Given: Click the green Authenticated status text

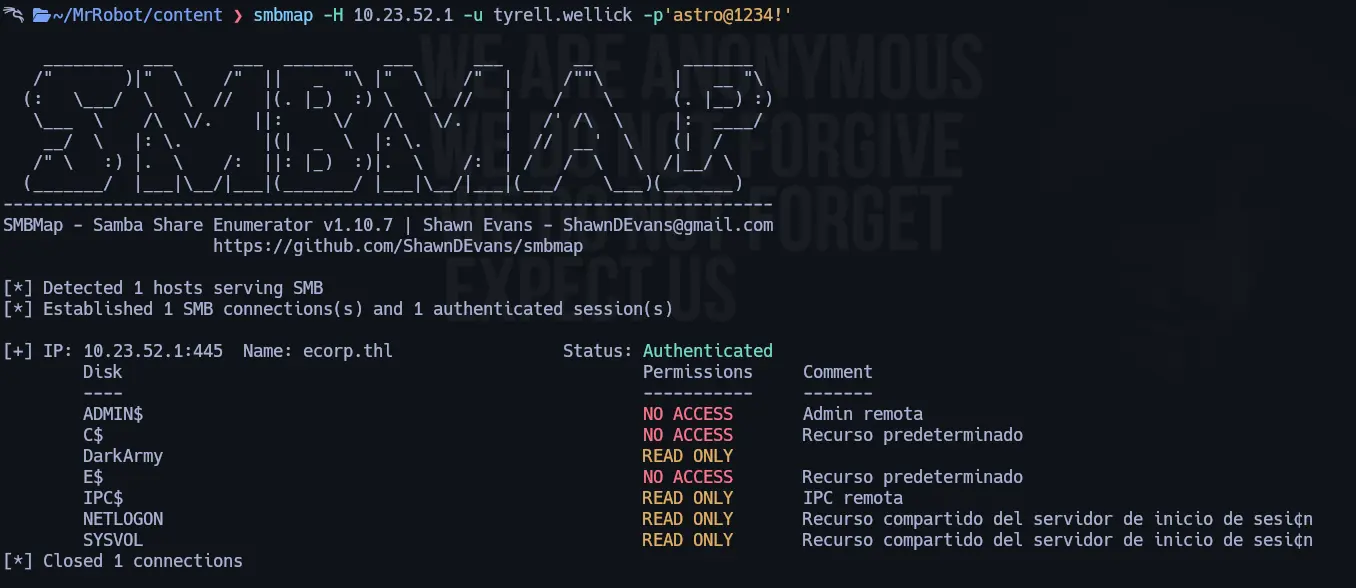Looking at the screenshot, I should coord(707,351).
